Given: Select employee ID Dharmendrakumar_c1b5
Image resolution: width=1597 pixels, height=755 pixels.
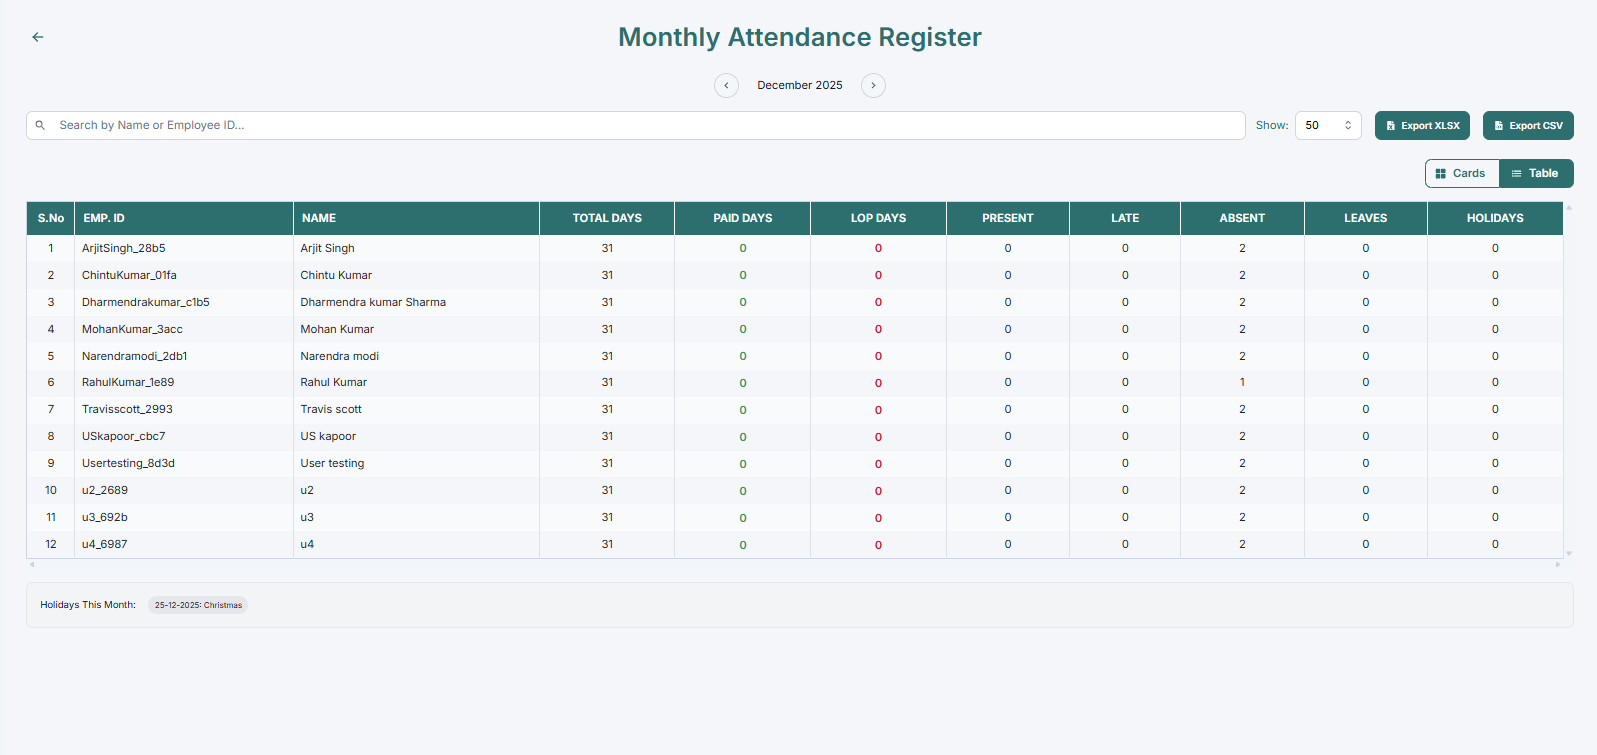Looking at the screenshot, I should click(146, 302).
